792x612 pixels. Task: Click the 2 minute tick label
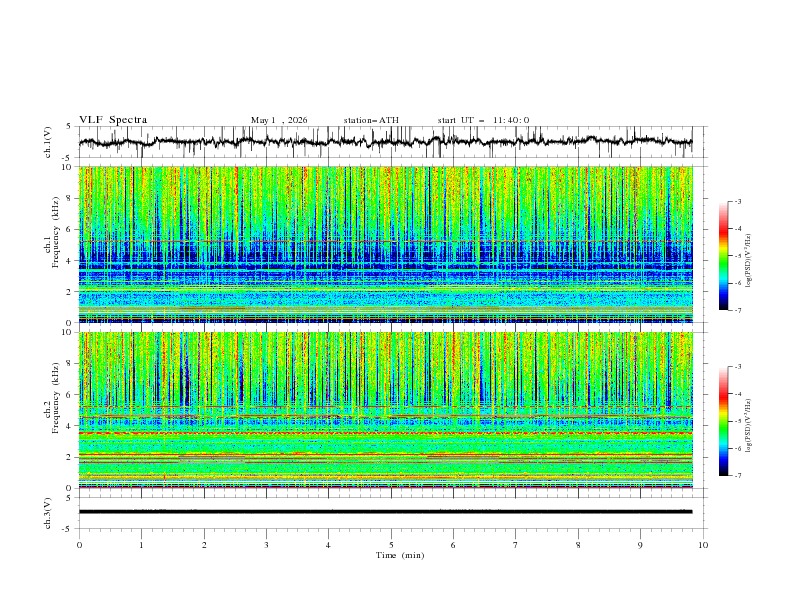pos(204,545)
